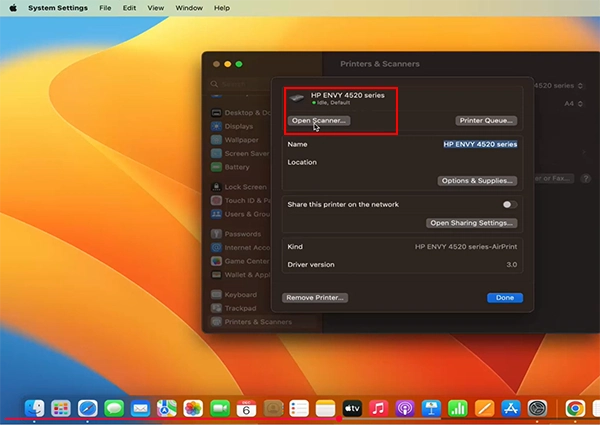The width and height of the screenshot is (600, 425).
Task: Launch Safari from the Dock
Action: pos(88,408)
